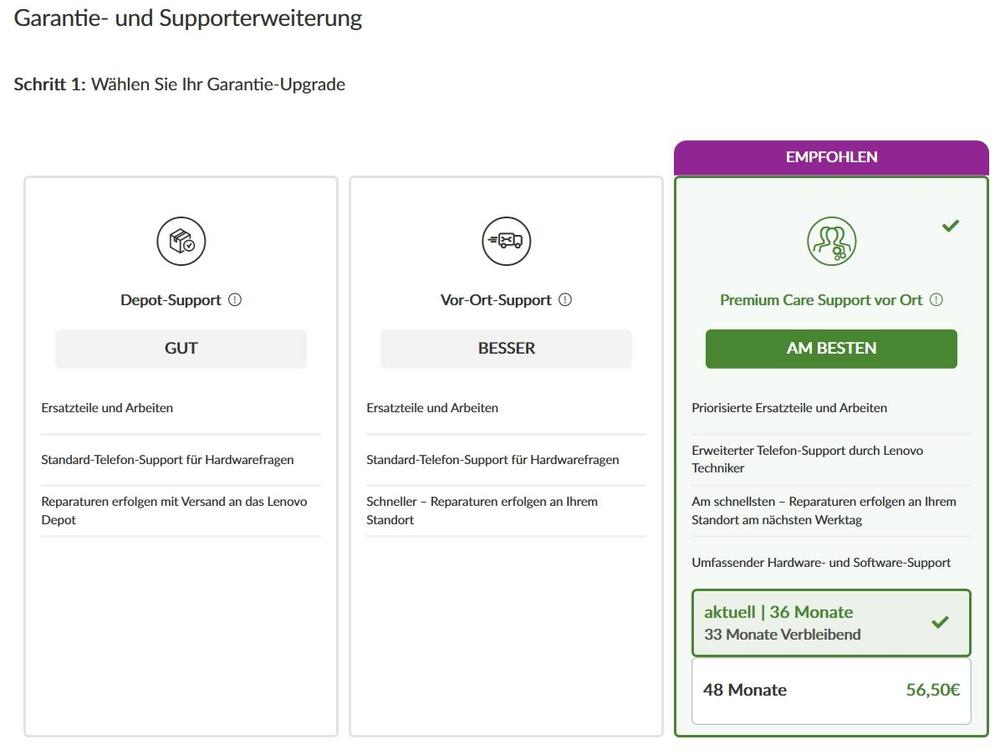Screen dimensions: 1000x750
Task: Select the BESSER warranty tier button
Action: click(506, 348)
